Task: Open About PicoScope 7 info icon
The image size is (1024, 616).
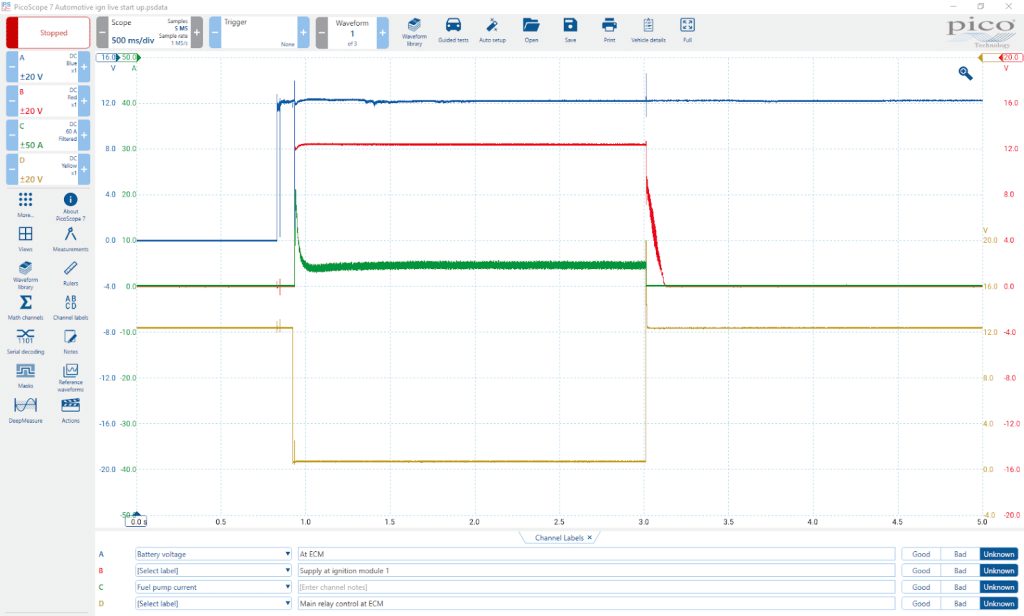Action: [x=71, y=206]
